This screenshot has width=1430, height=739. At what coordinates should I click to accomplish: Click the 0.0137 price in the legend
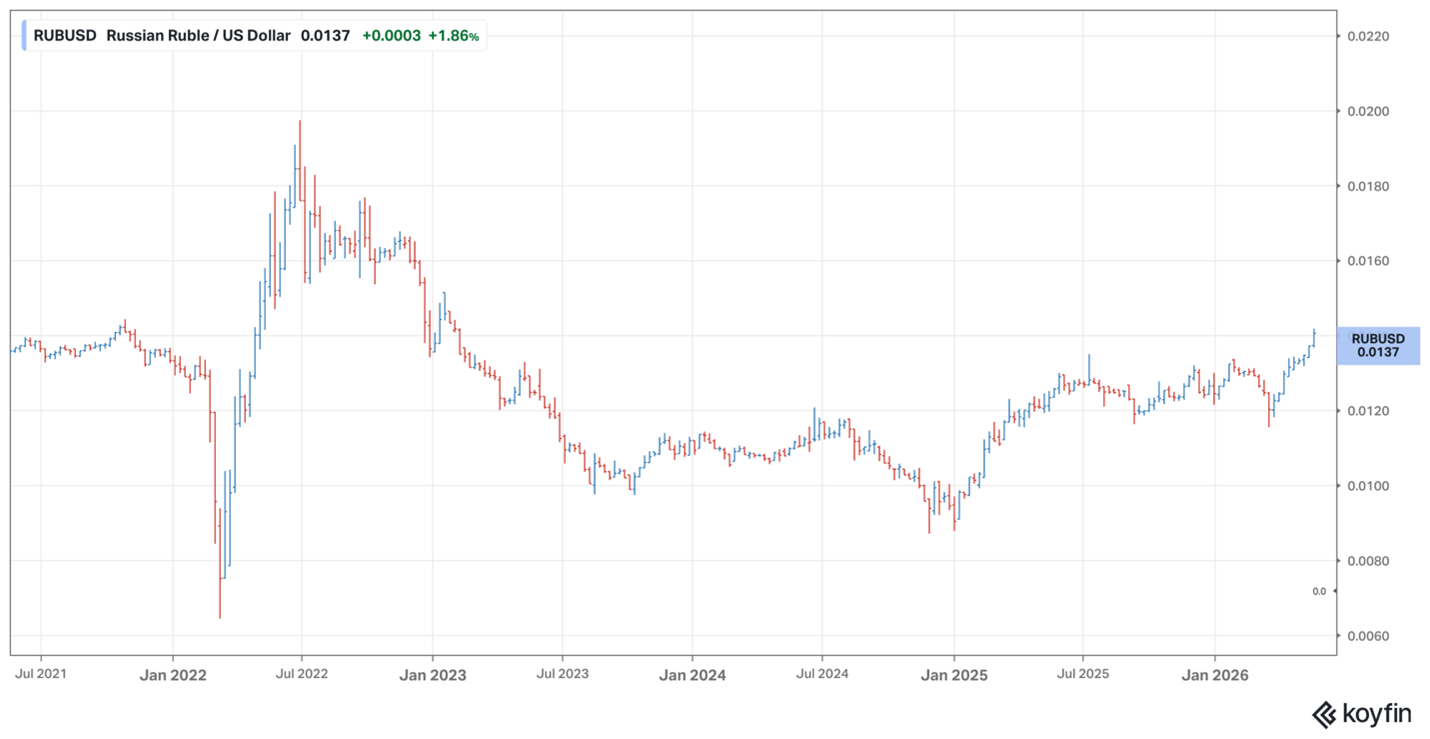click(325, 36)
